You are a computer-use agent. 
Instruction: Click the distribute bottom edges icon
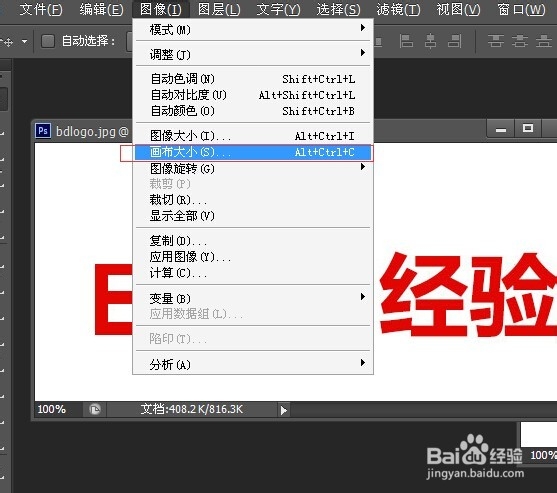[x=544, y=41]
